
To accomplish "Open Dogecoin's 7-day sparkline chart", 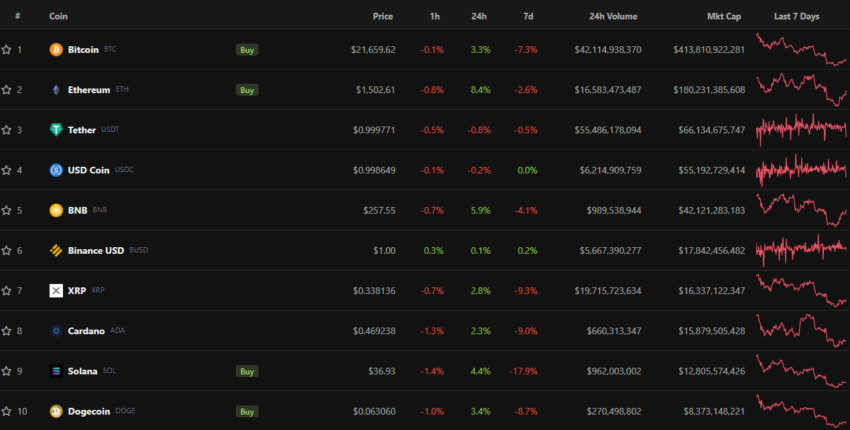I will pos(801,411).
